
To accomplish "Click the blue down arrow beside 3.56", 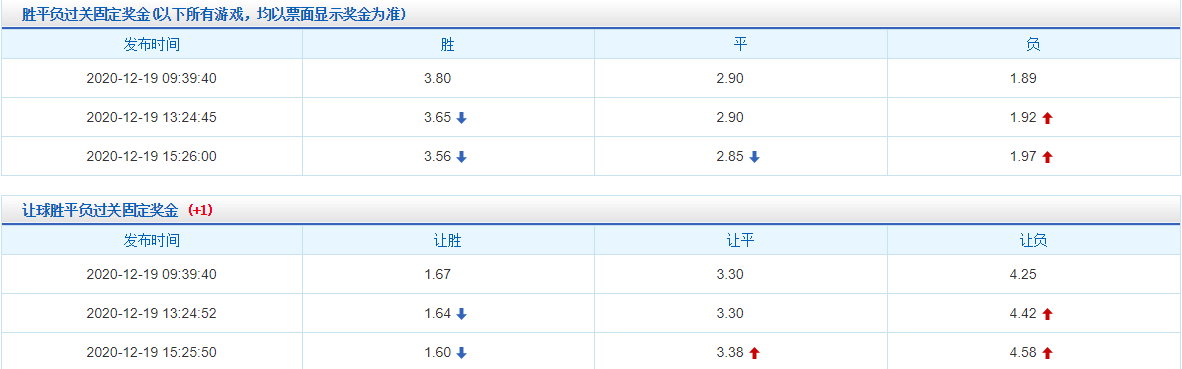I will click(461, 157).
